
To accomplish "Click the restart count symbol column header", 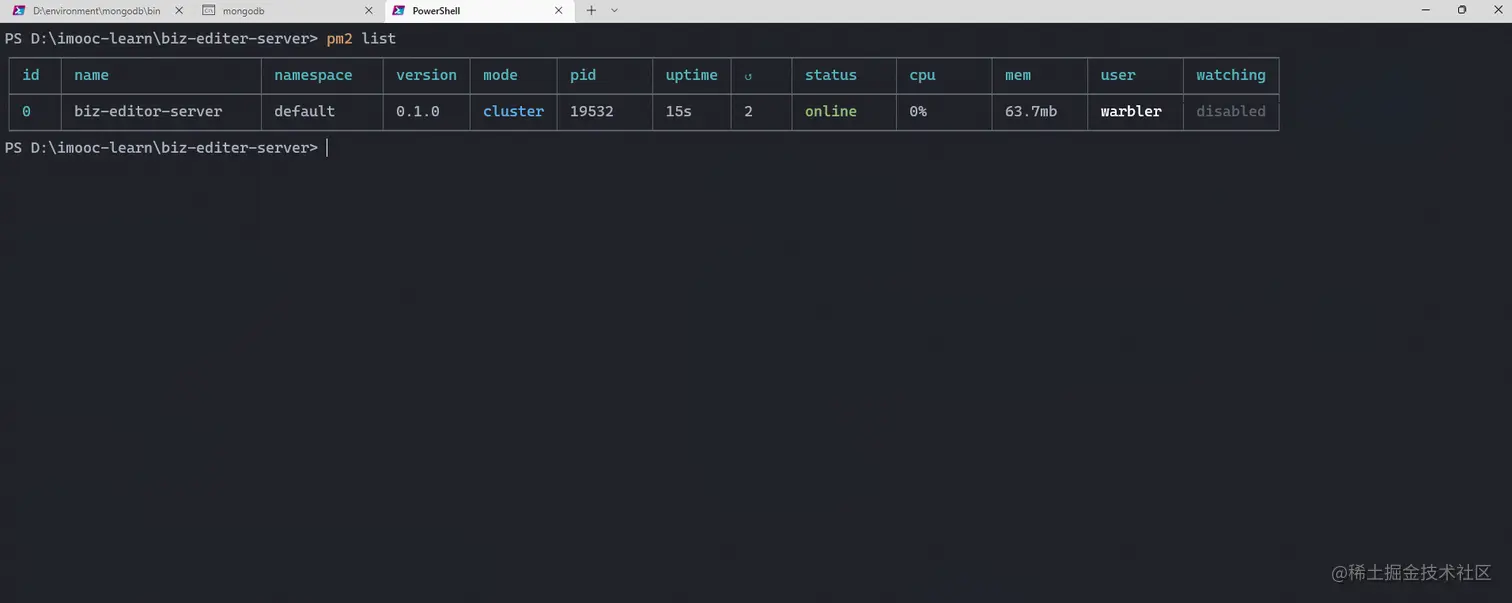I will point(748,76).
